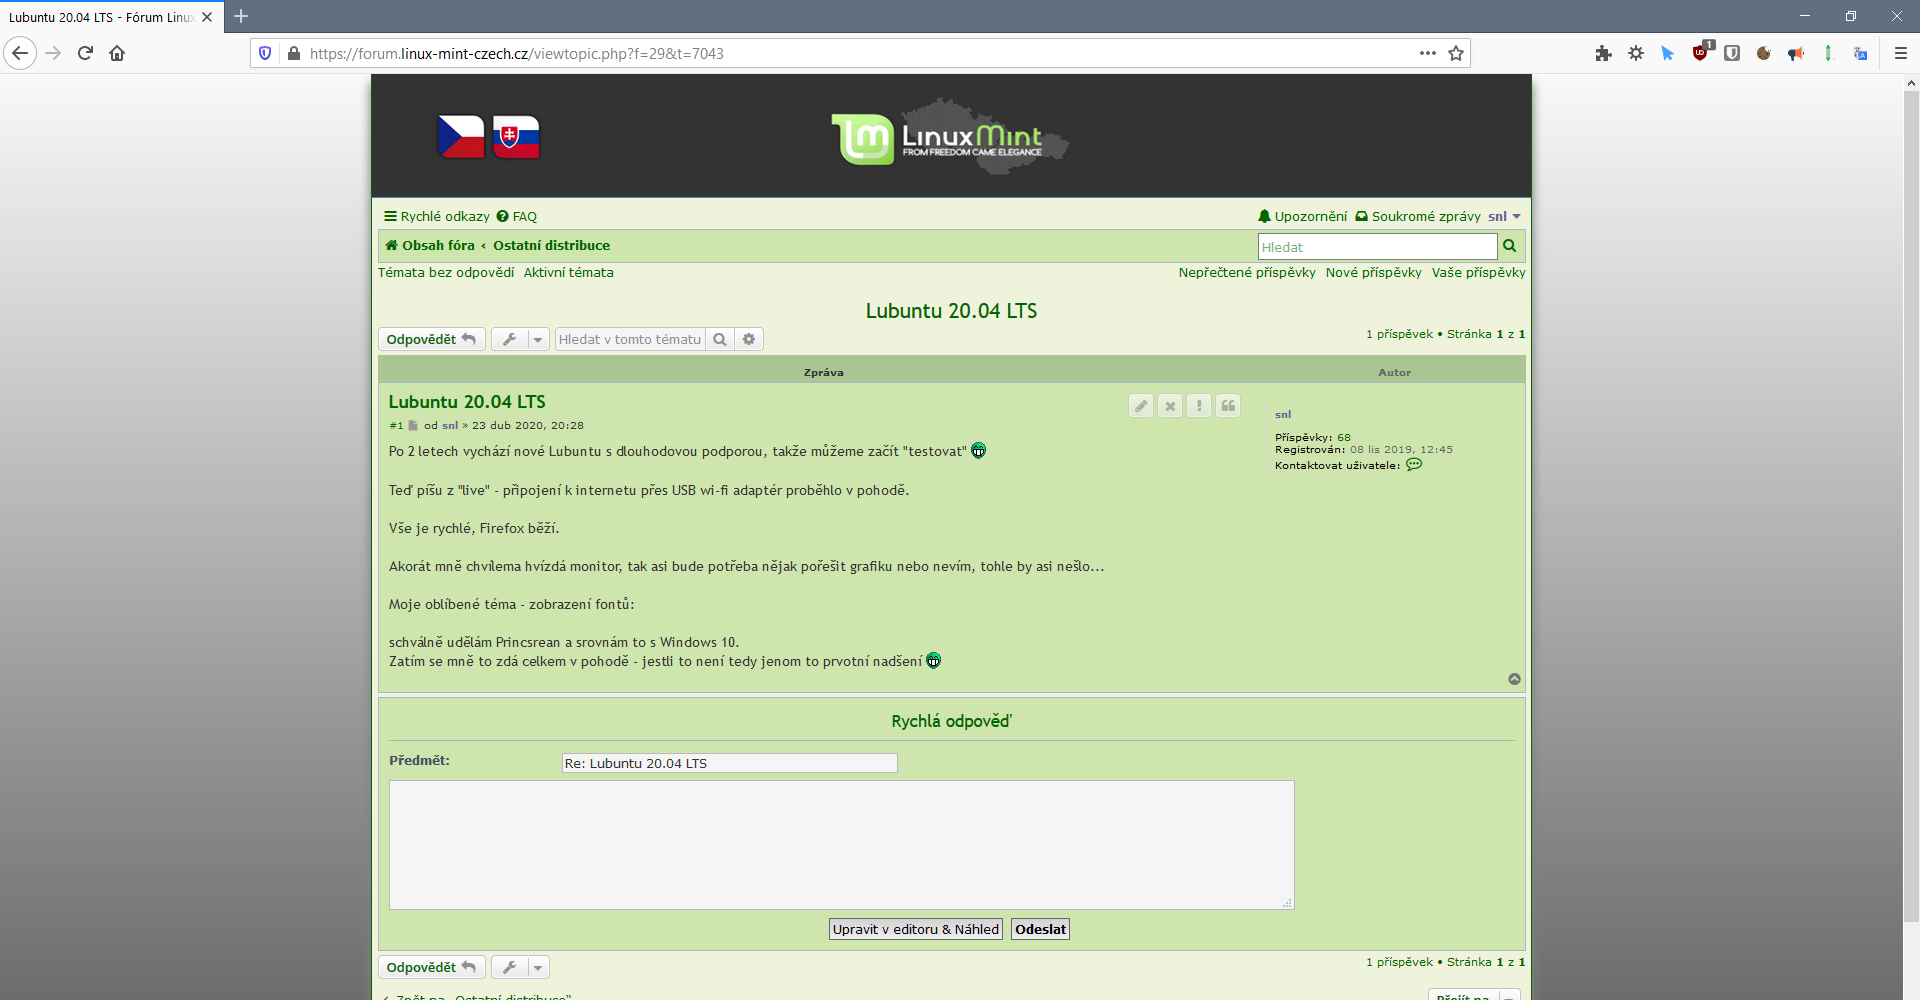Click Upravit v editoru & Náhled button
Screen dimensions: 1920x1000
pyautogui.click(x=915, y=929)
